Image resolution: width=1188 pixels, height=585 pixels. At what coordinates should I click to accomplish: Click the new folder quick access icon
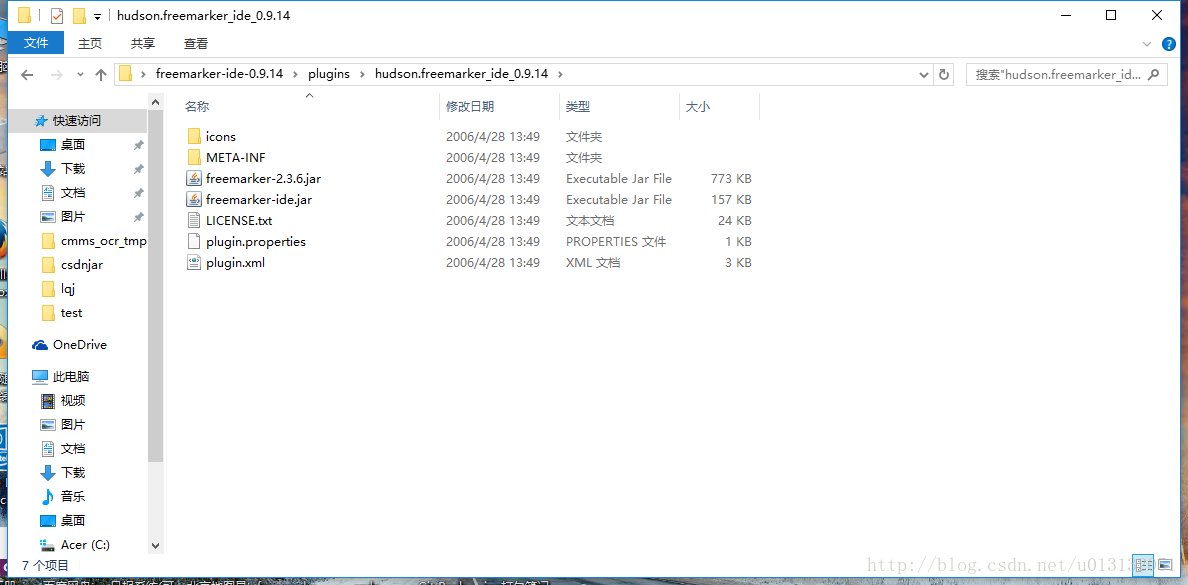pyautogui.click(x=79, y=15)
